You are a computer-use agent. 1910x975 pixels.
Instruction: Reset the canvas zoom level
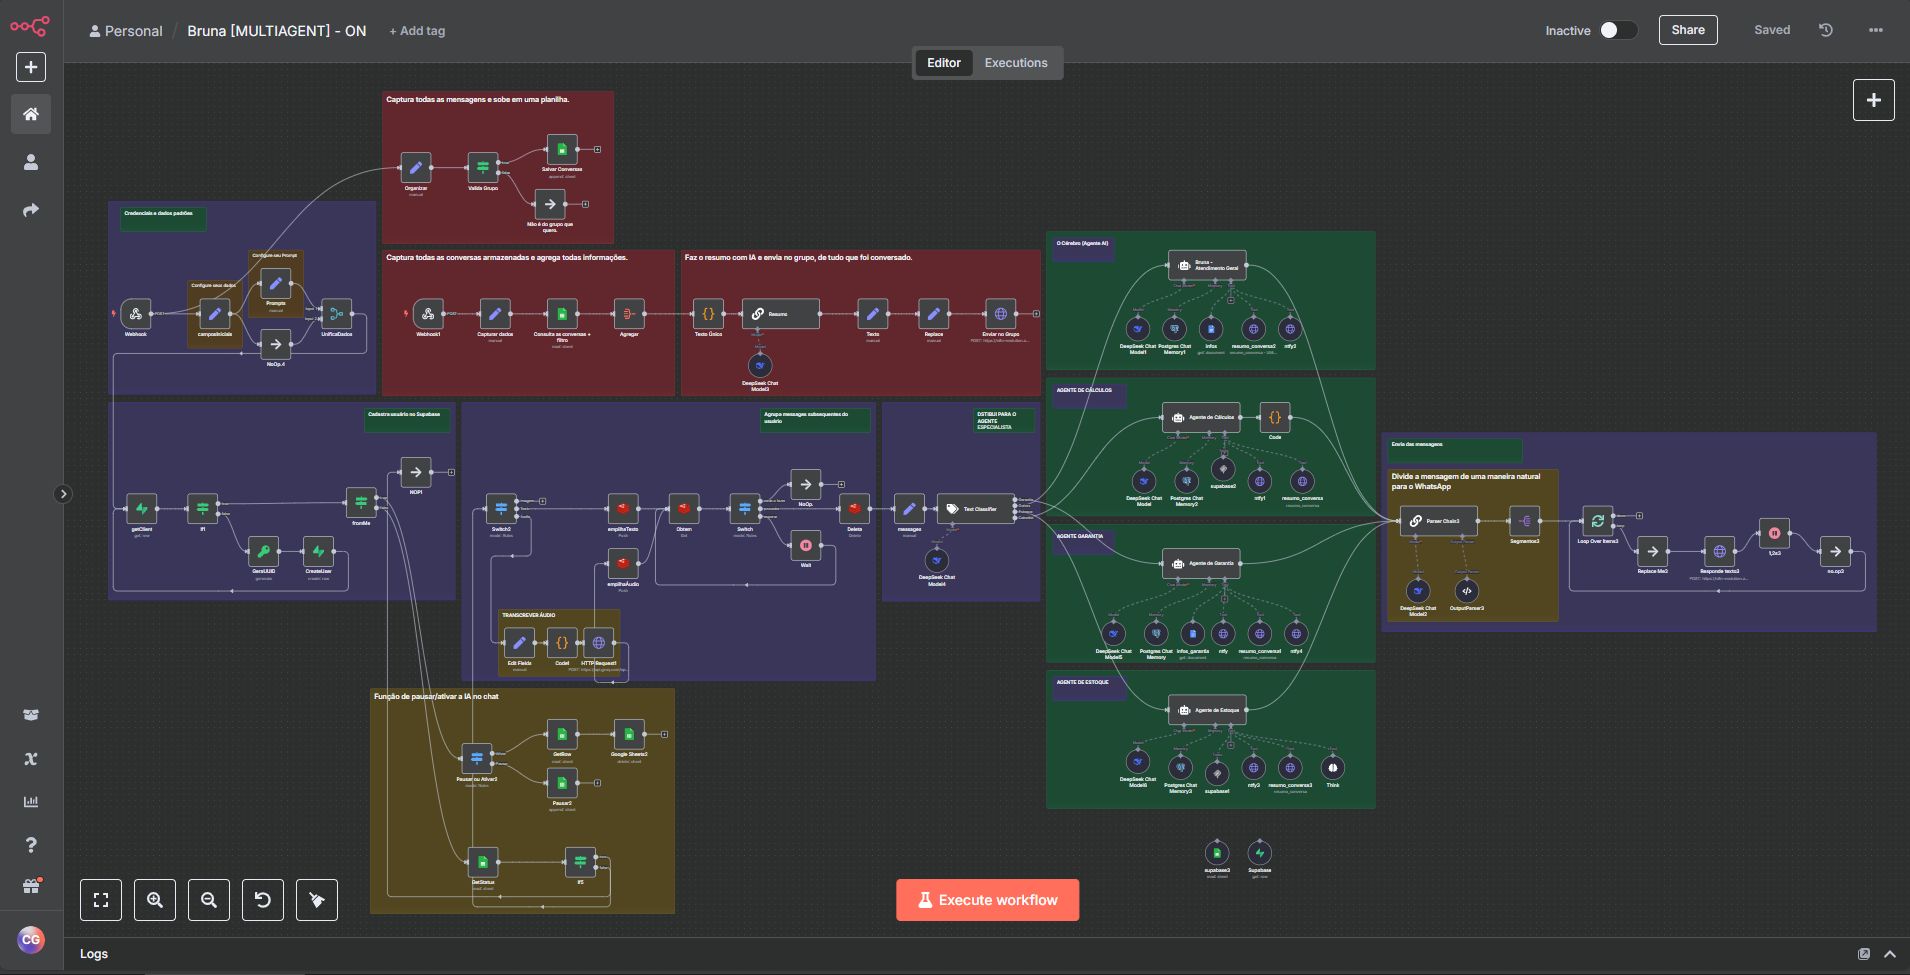pyautogui.click(x=263, y=900)
